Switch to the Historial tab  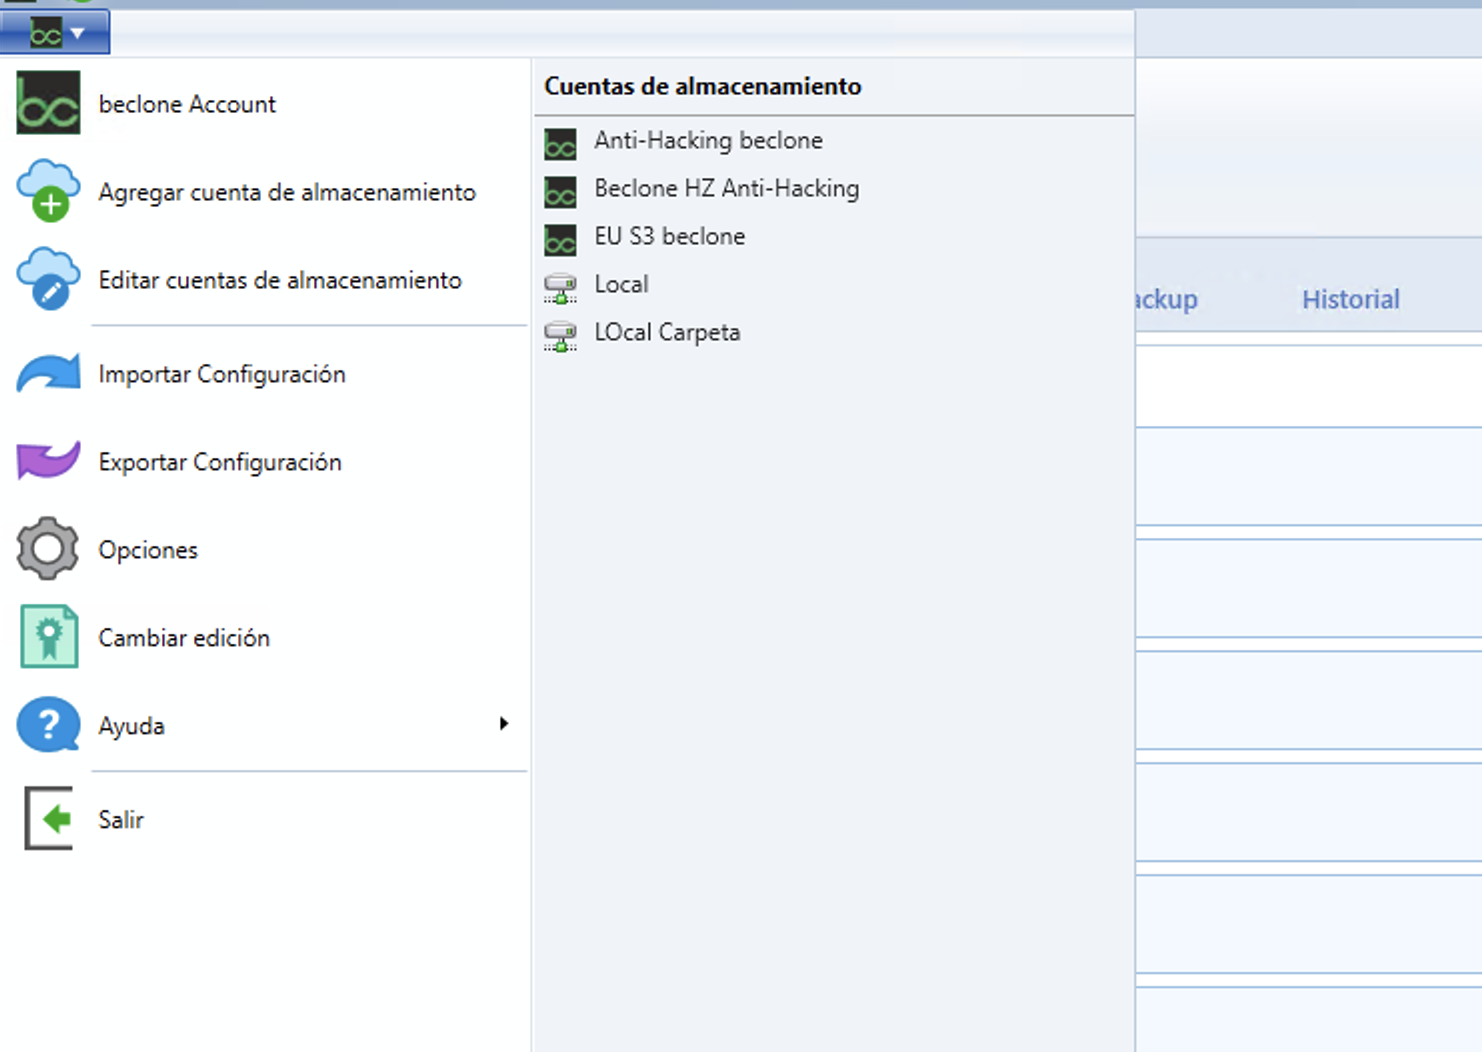1350,299
